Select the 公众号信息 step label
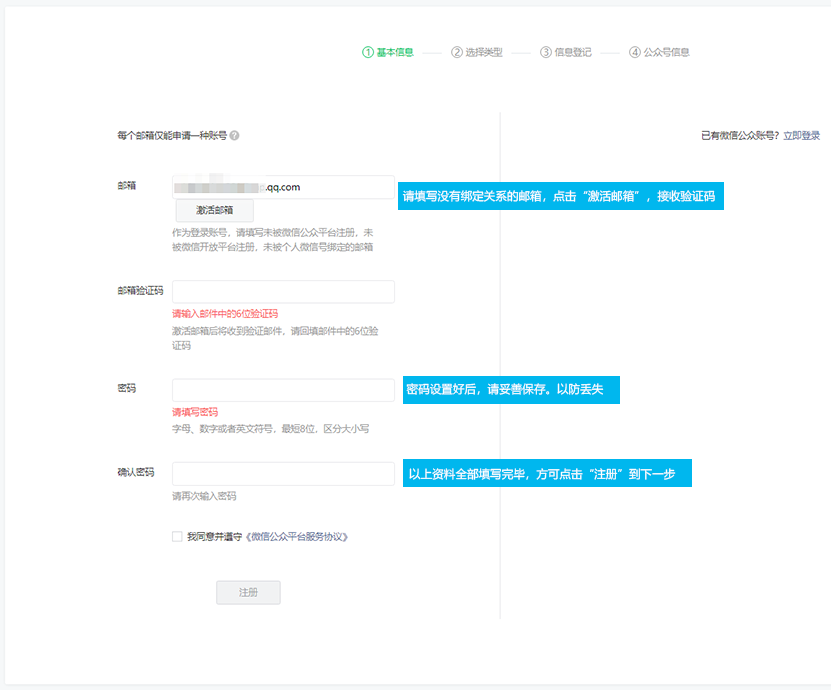This screenshot has width=831, height=690. (x=666, y=52)
